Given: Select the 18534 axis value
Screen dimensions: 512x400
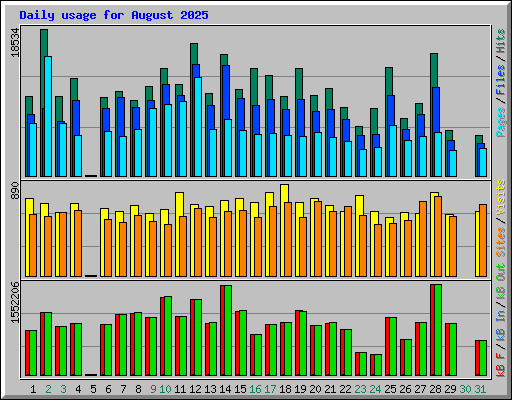Looking at the screenshot, I should [x=15, y=42].
